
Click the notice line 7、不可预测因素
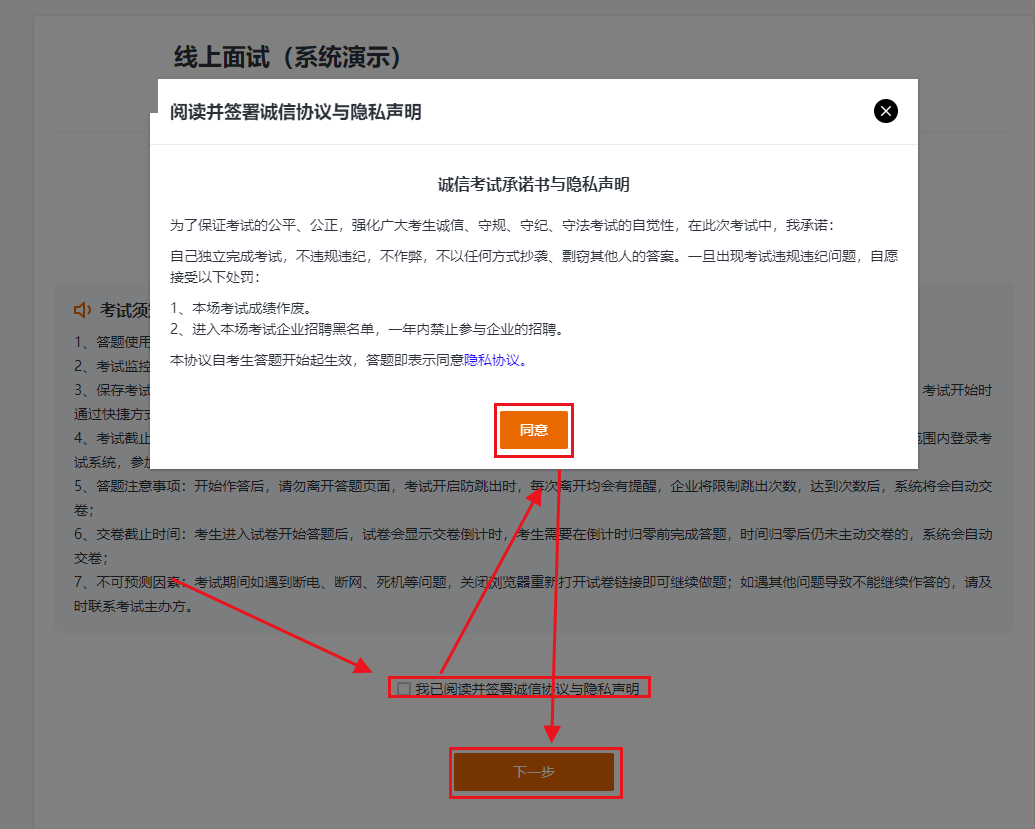coord(533,594)
